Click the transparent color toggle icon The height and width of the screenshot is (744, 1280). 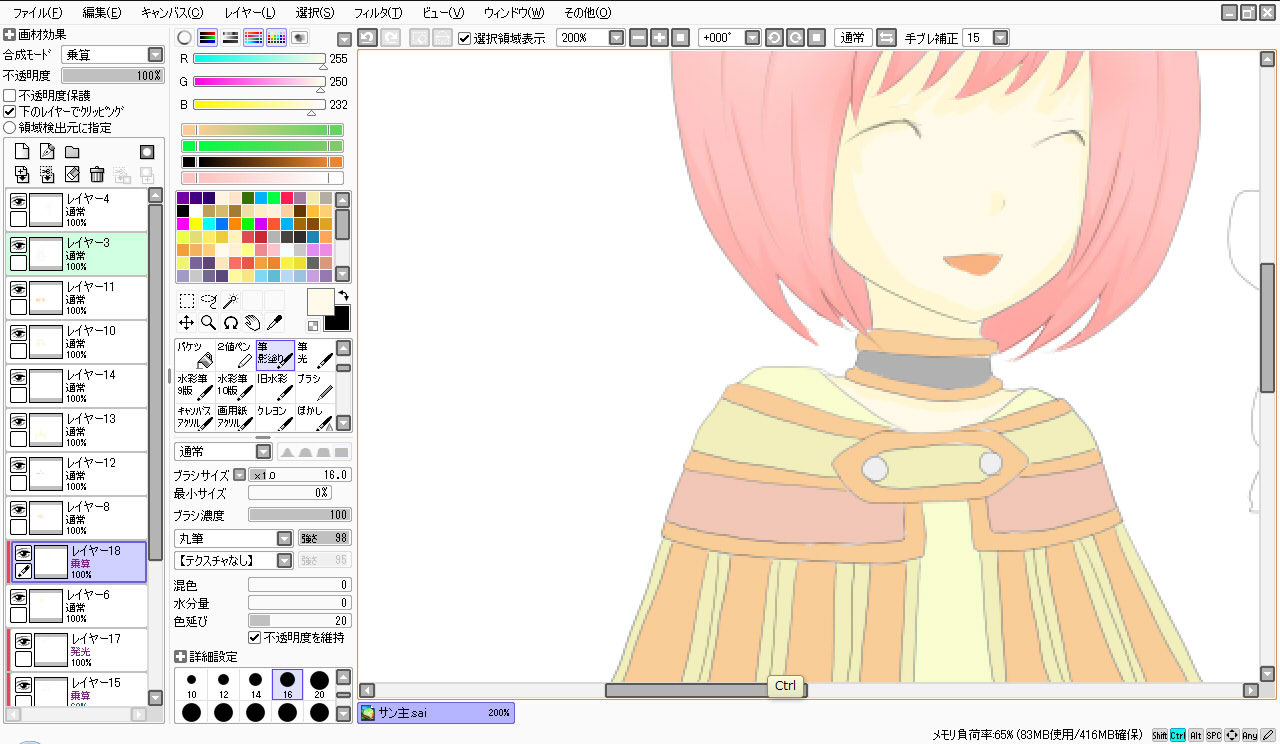click(x=313, y=325)
